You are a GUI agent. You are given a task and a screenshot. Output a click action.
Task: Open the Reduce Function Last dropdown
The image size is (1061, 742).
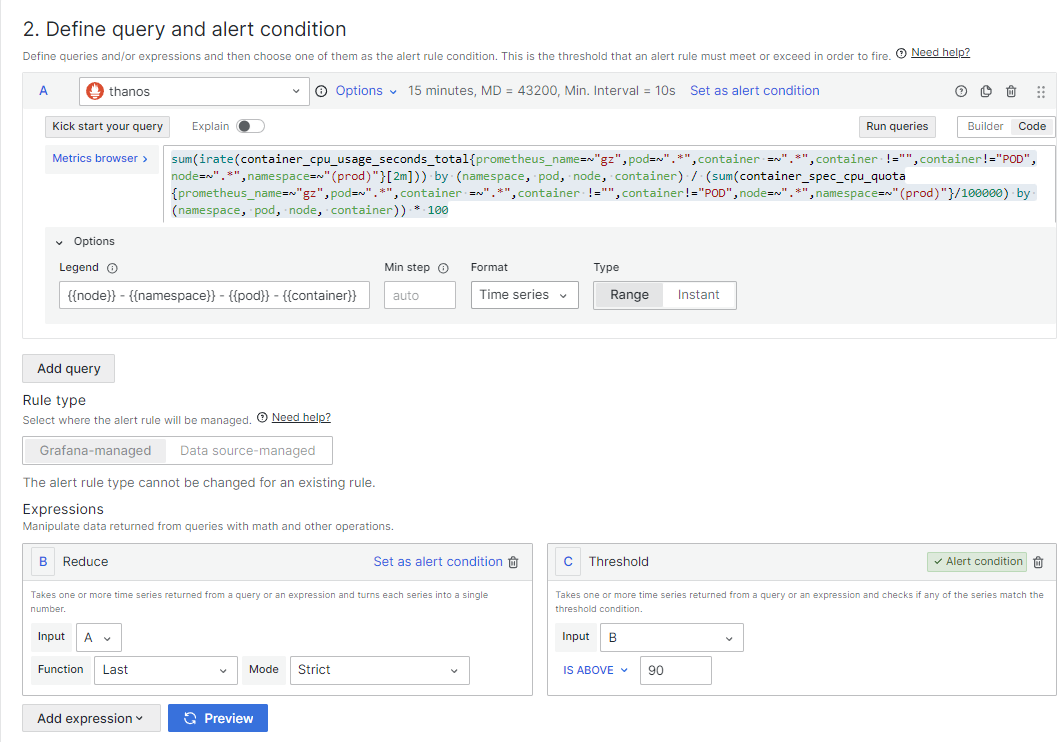click(166, 670)
